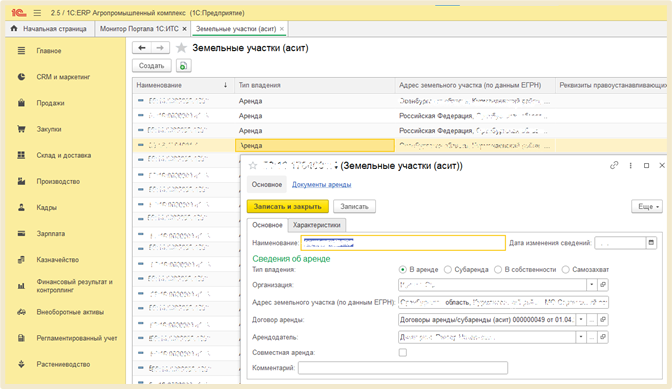This screenshot has height=389, width=672.
Task: Add Земельные участки list to favorites star
Action: point(181,48)
